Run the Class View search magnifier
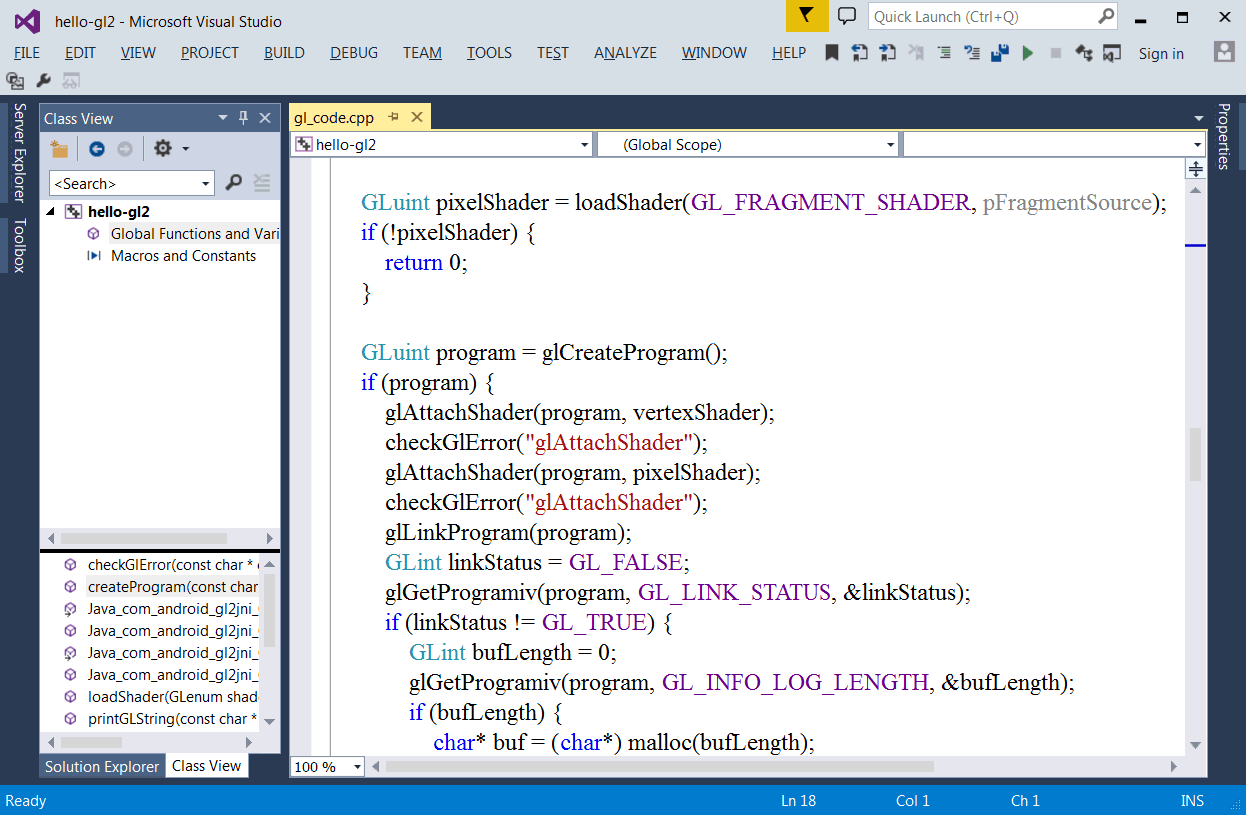This screenshot has height=815, width=1246. coord(233,182)
